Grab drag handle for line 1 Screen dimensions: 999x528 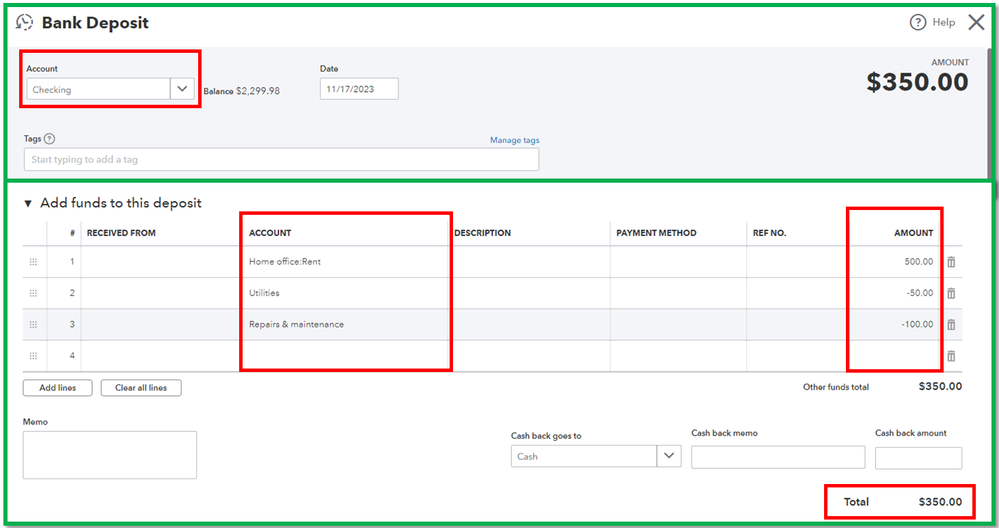[x=33, y=261]
